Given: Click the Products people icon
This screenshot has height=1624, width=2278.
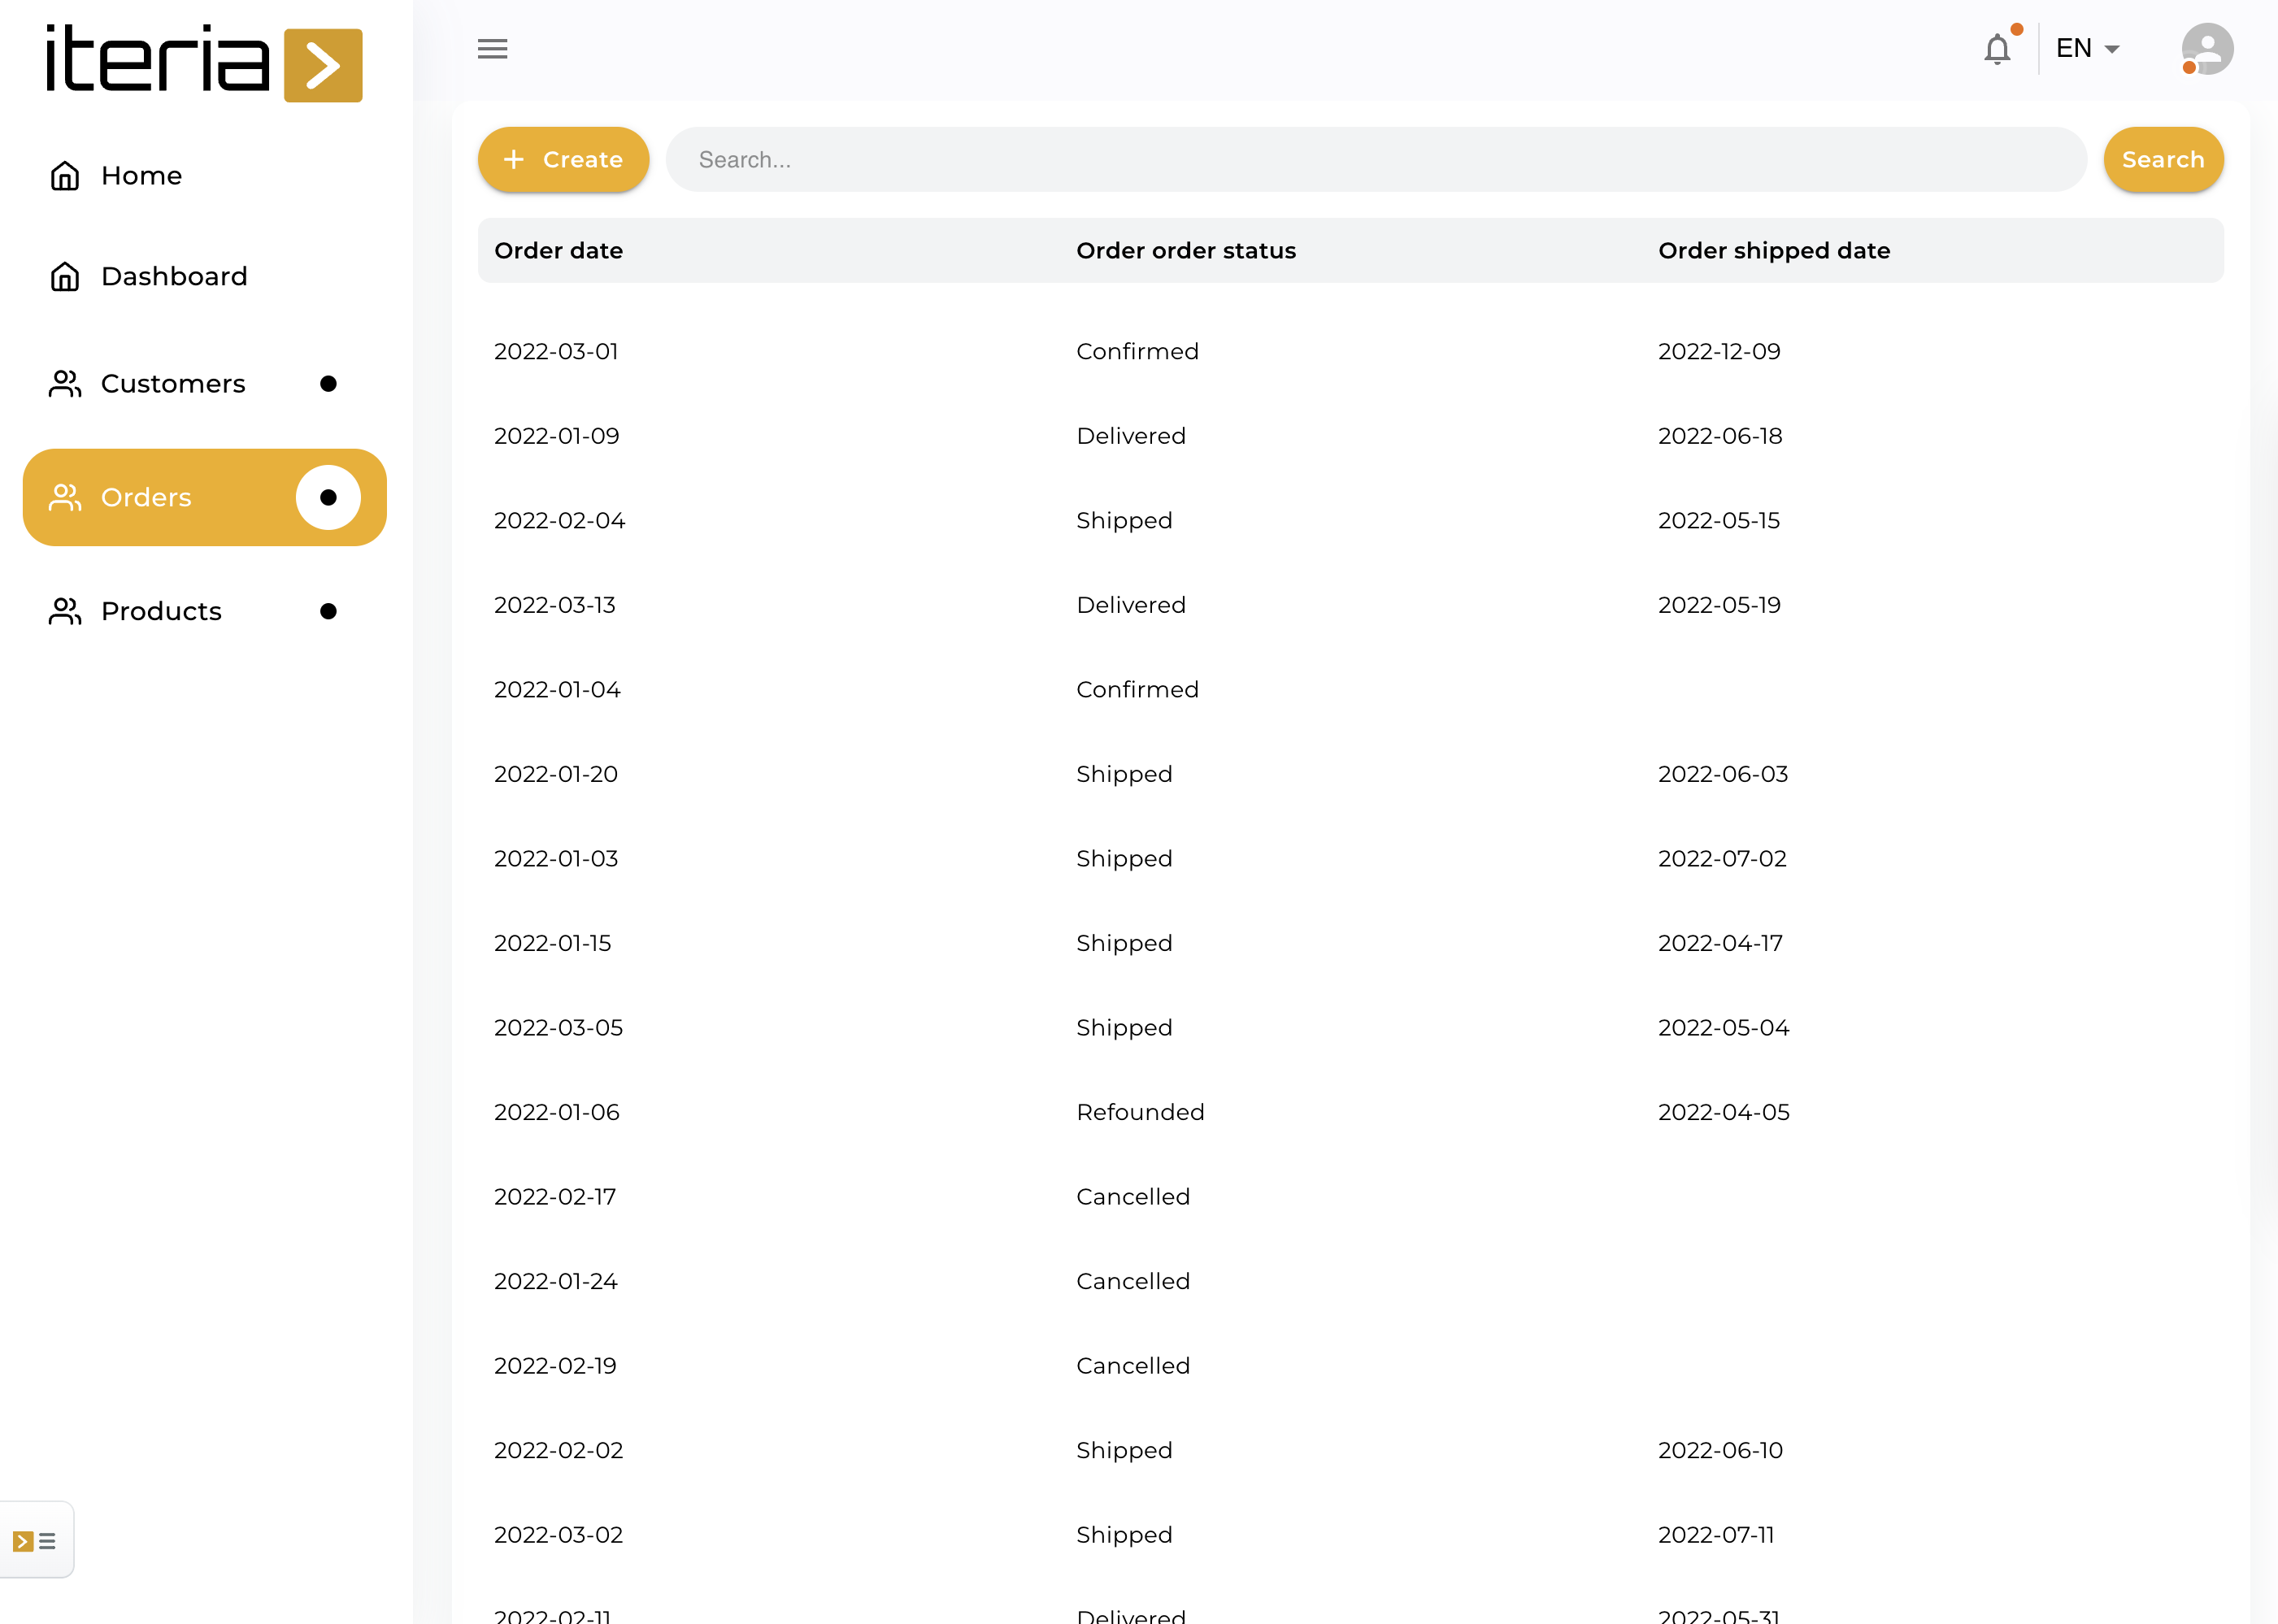Looking at the screenshot, I should [x=65, y=611].
